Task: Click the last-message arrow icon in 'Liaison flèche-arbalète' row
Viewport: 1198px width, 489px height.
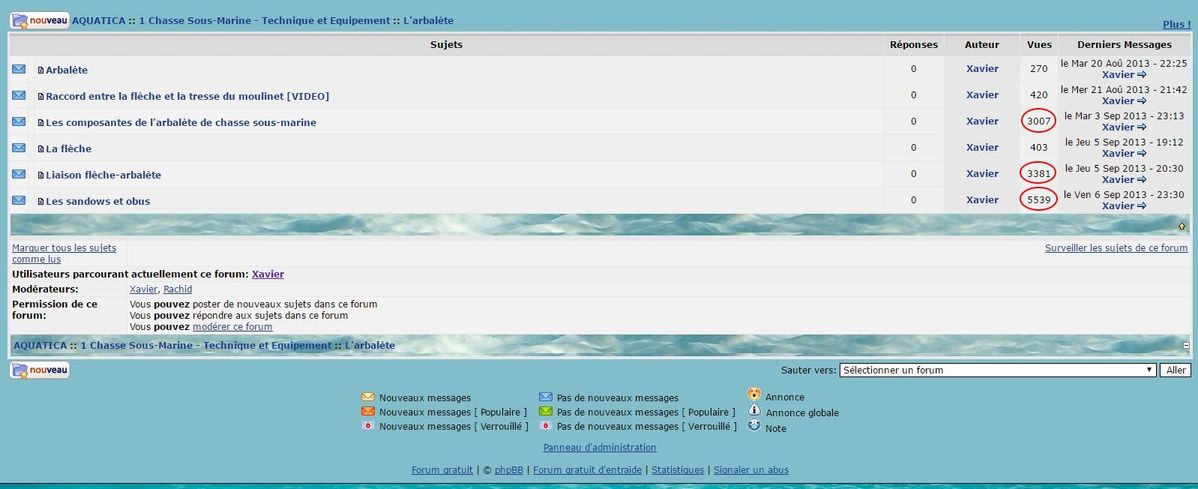Action: coord(1142,180)
